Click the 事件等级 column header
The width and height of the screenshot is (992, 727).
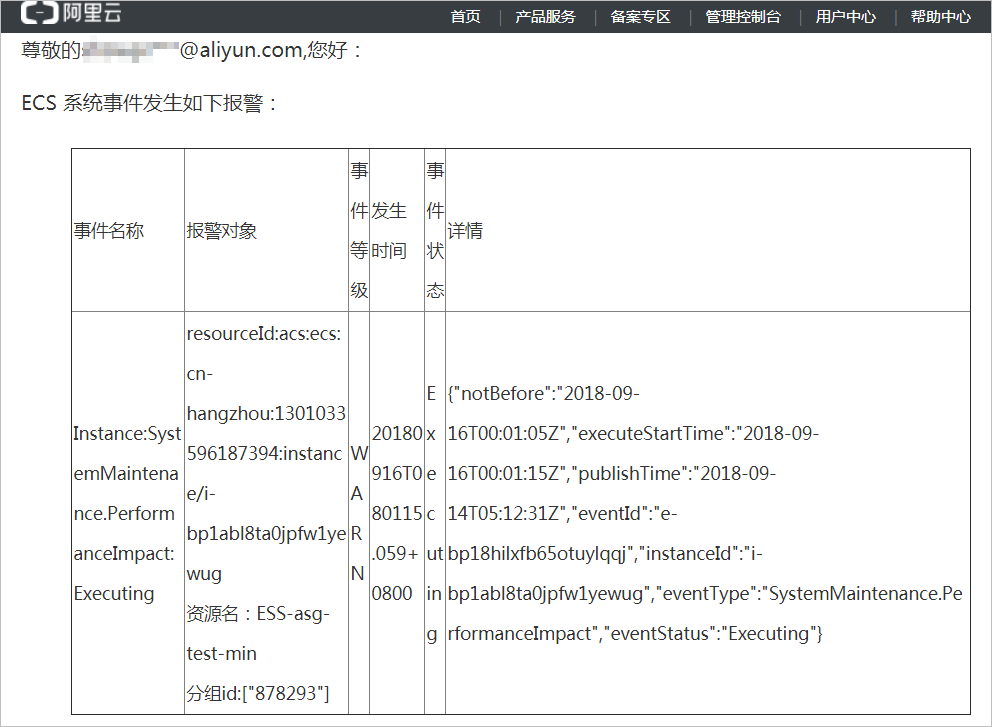click(359, 230)
